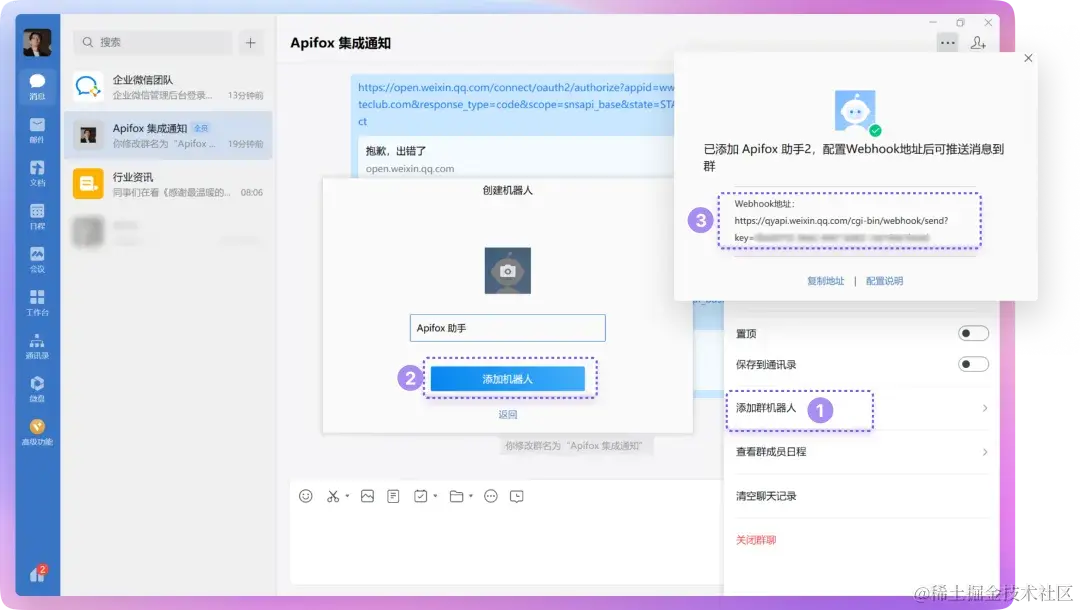This screenshot has height=610, width=1080.
Task: Open the open.weixin.qq.com authorize link in chat
Action: click(516, 104)
